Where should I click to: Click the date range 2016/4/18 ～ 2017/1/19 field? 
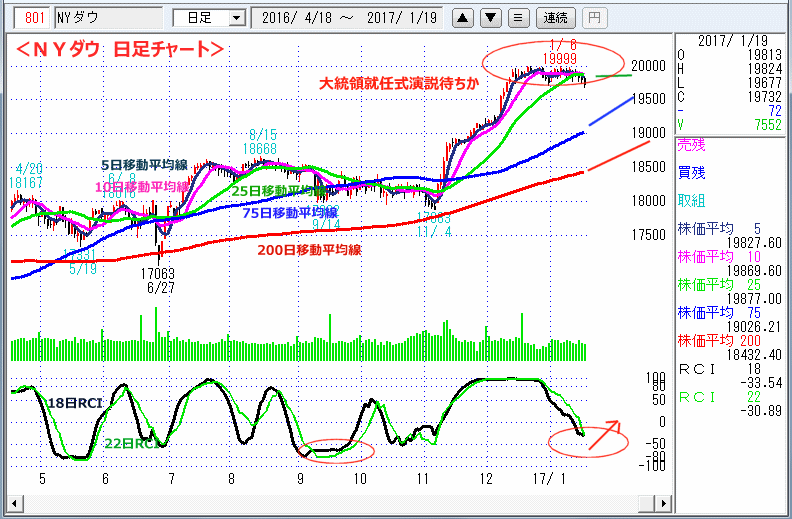pyautogui.click(x=347, y=18)
